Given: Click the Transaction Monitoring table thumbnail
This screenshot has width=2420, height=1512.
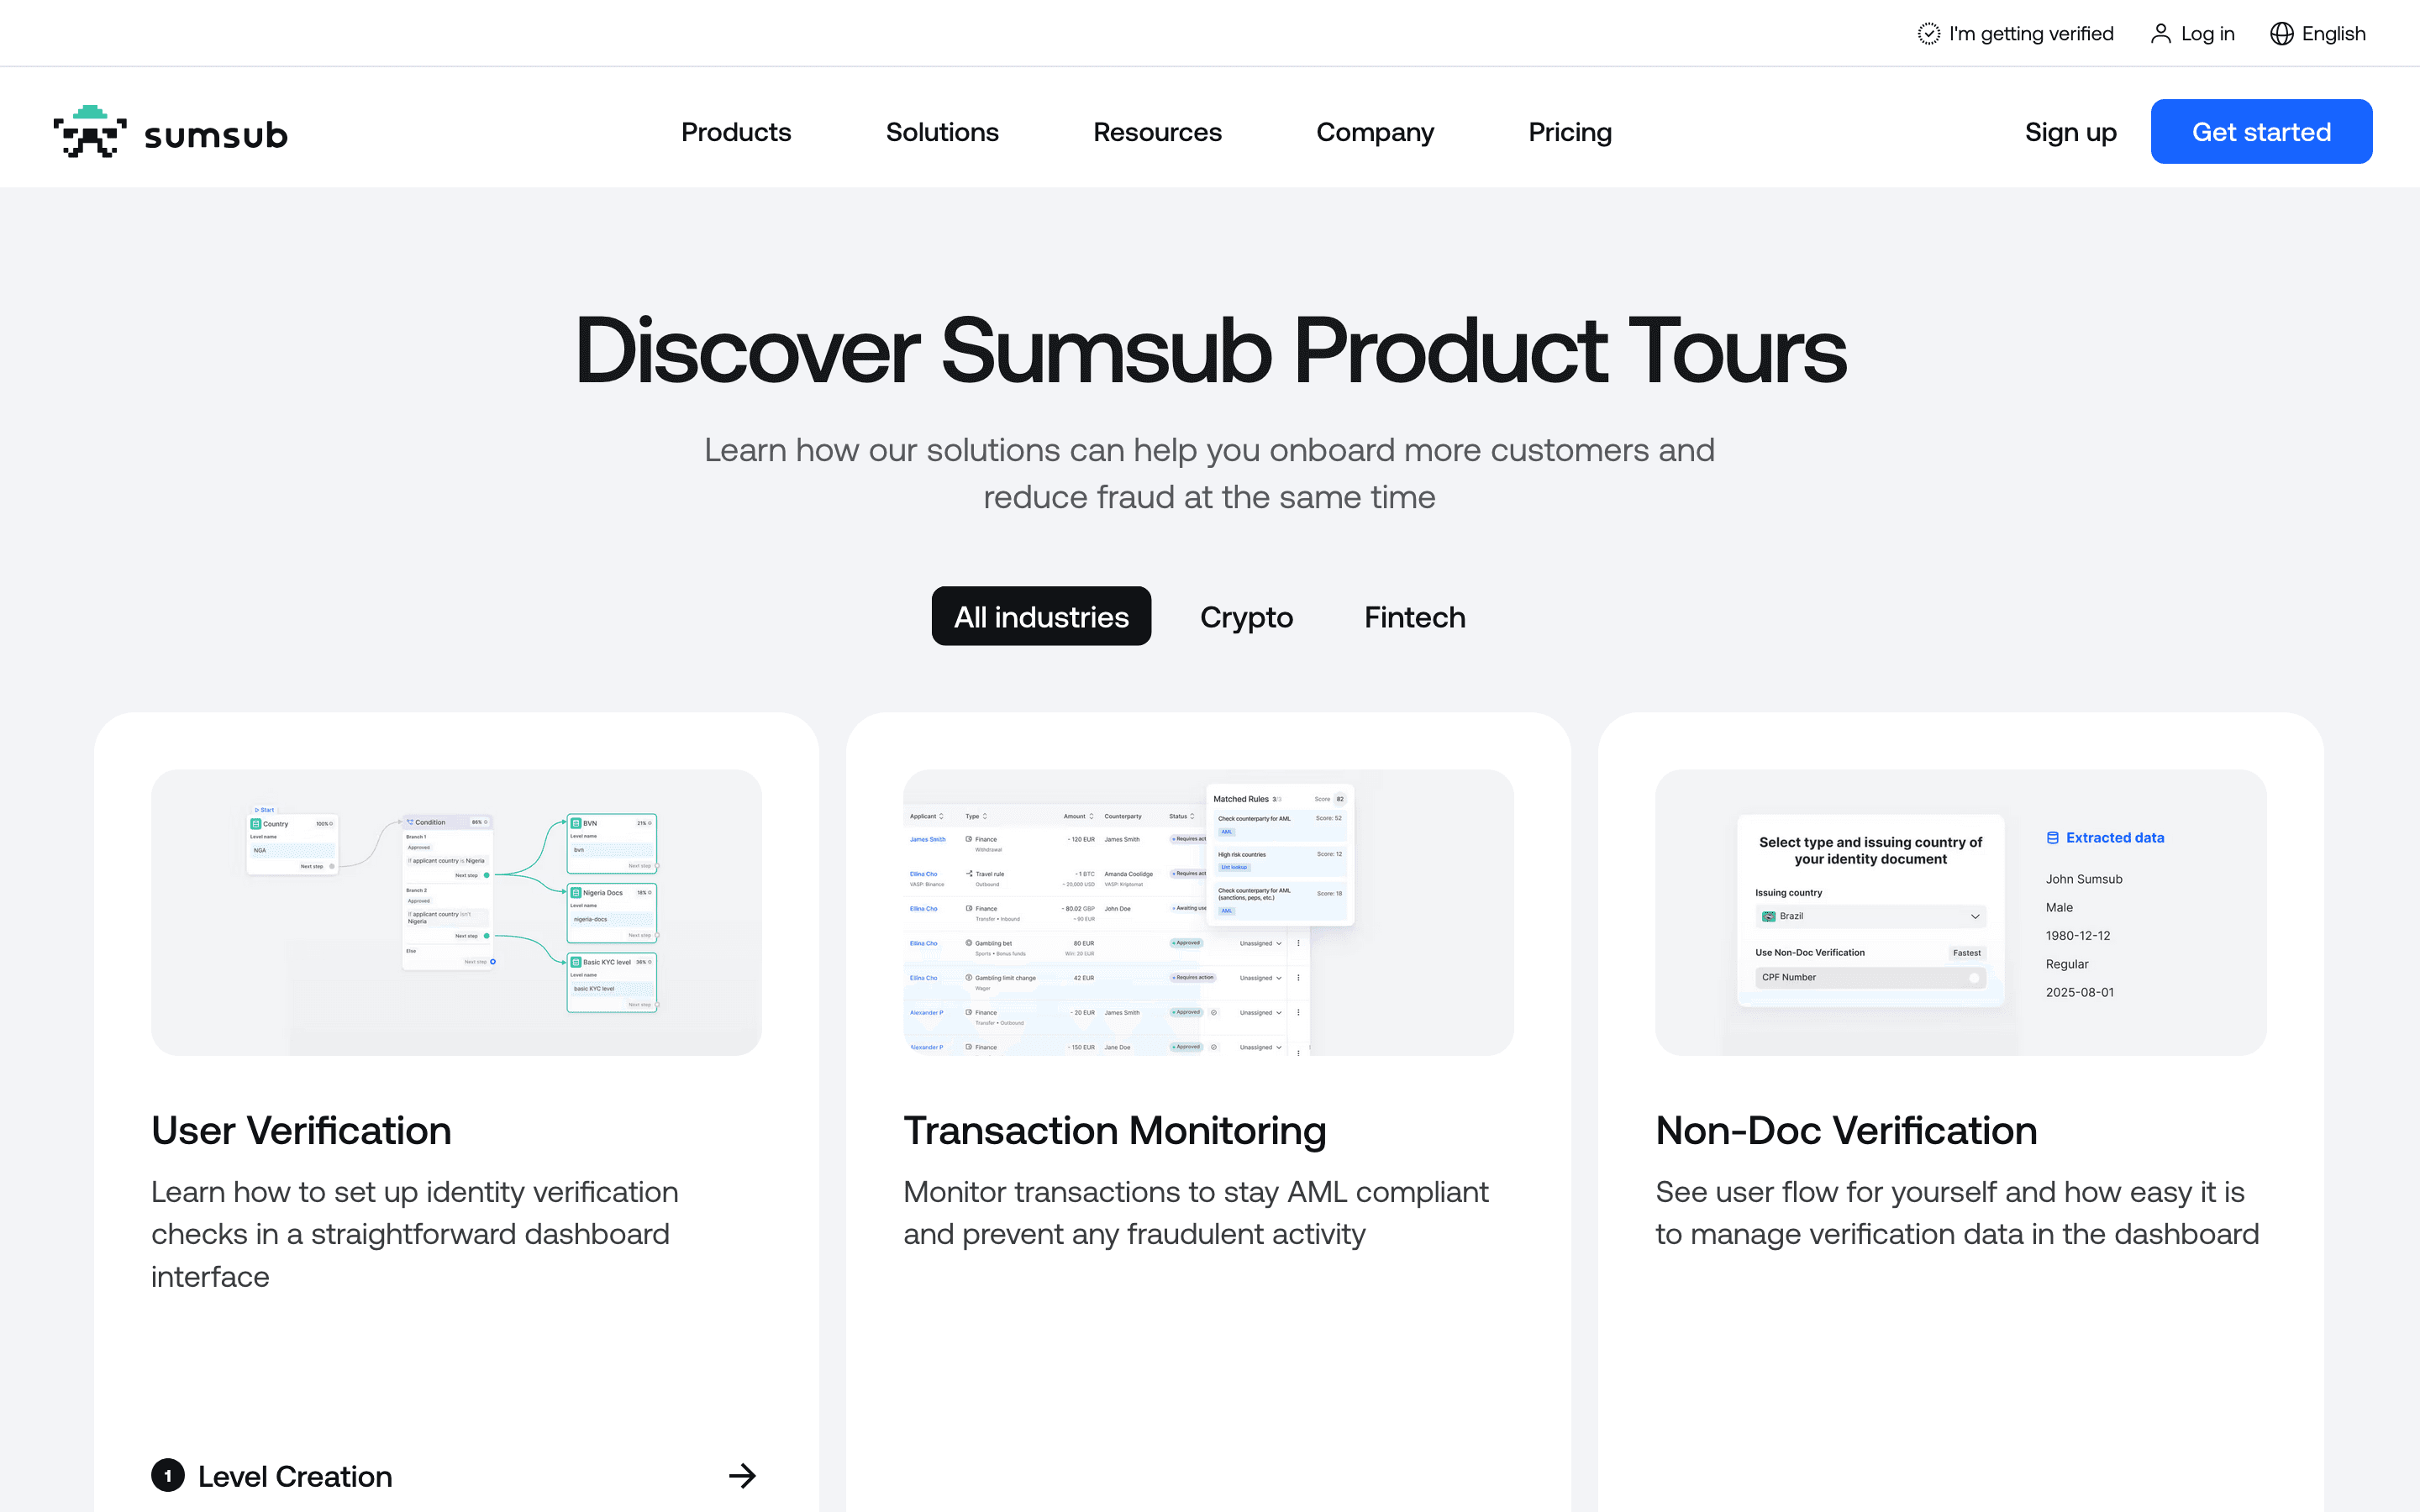Looking at the screenshot, I should coord(1208,912).
